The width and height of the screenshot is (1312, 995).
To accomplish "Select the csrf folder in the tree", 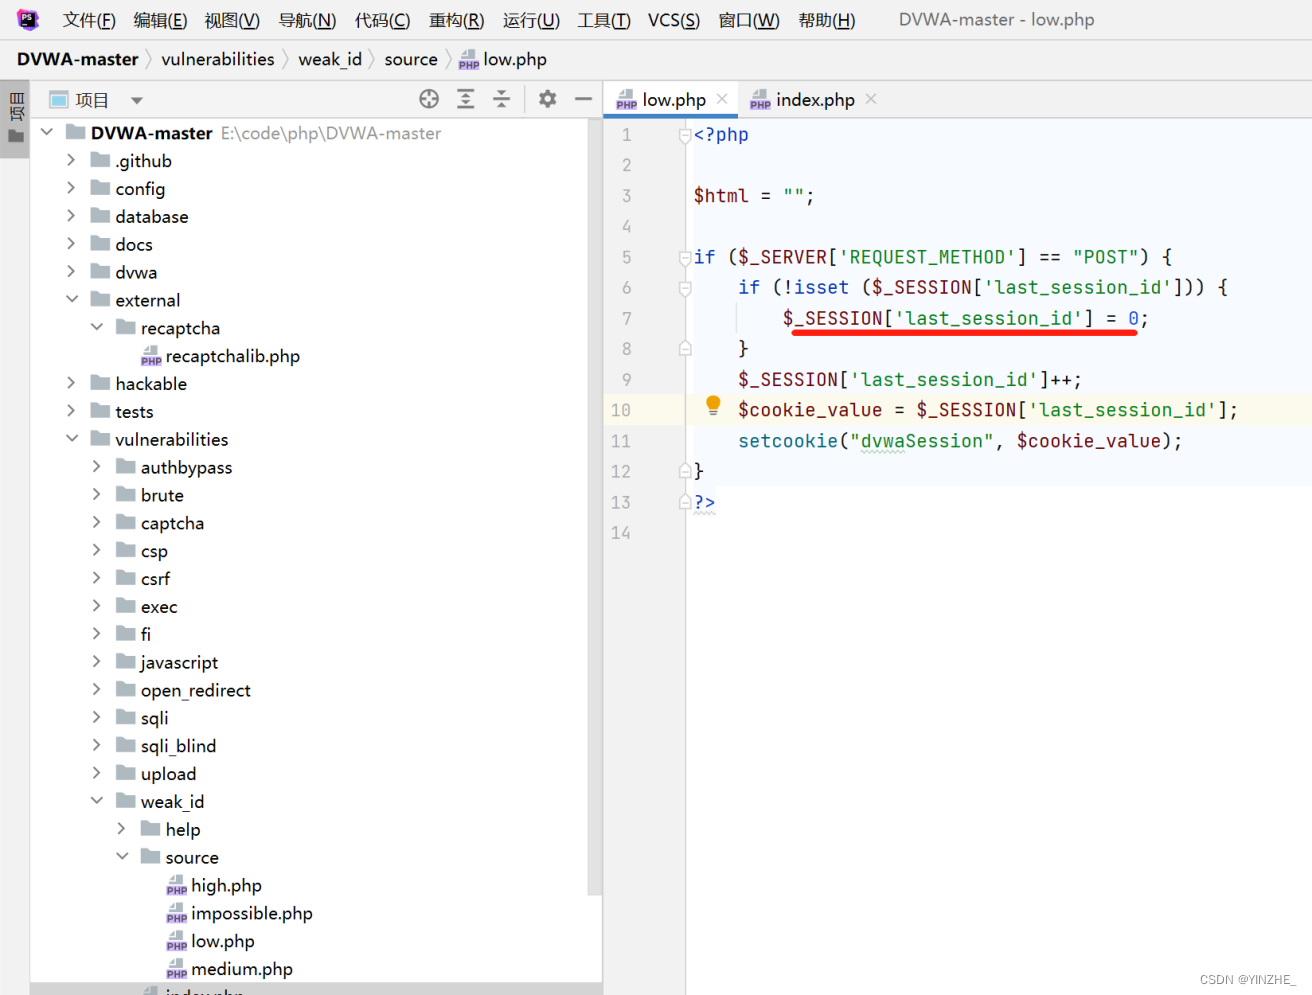I will (143, 579).
